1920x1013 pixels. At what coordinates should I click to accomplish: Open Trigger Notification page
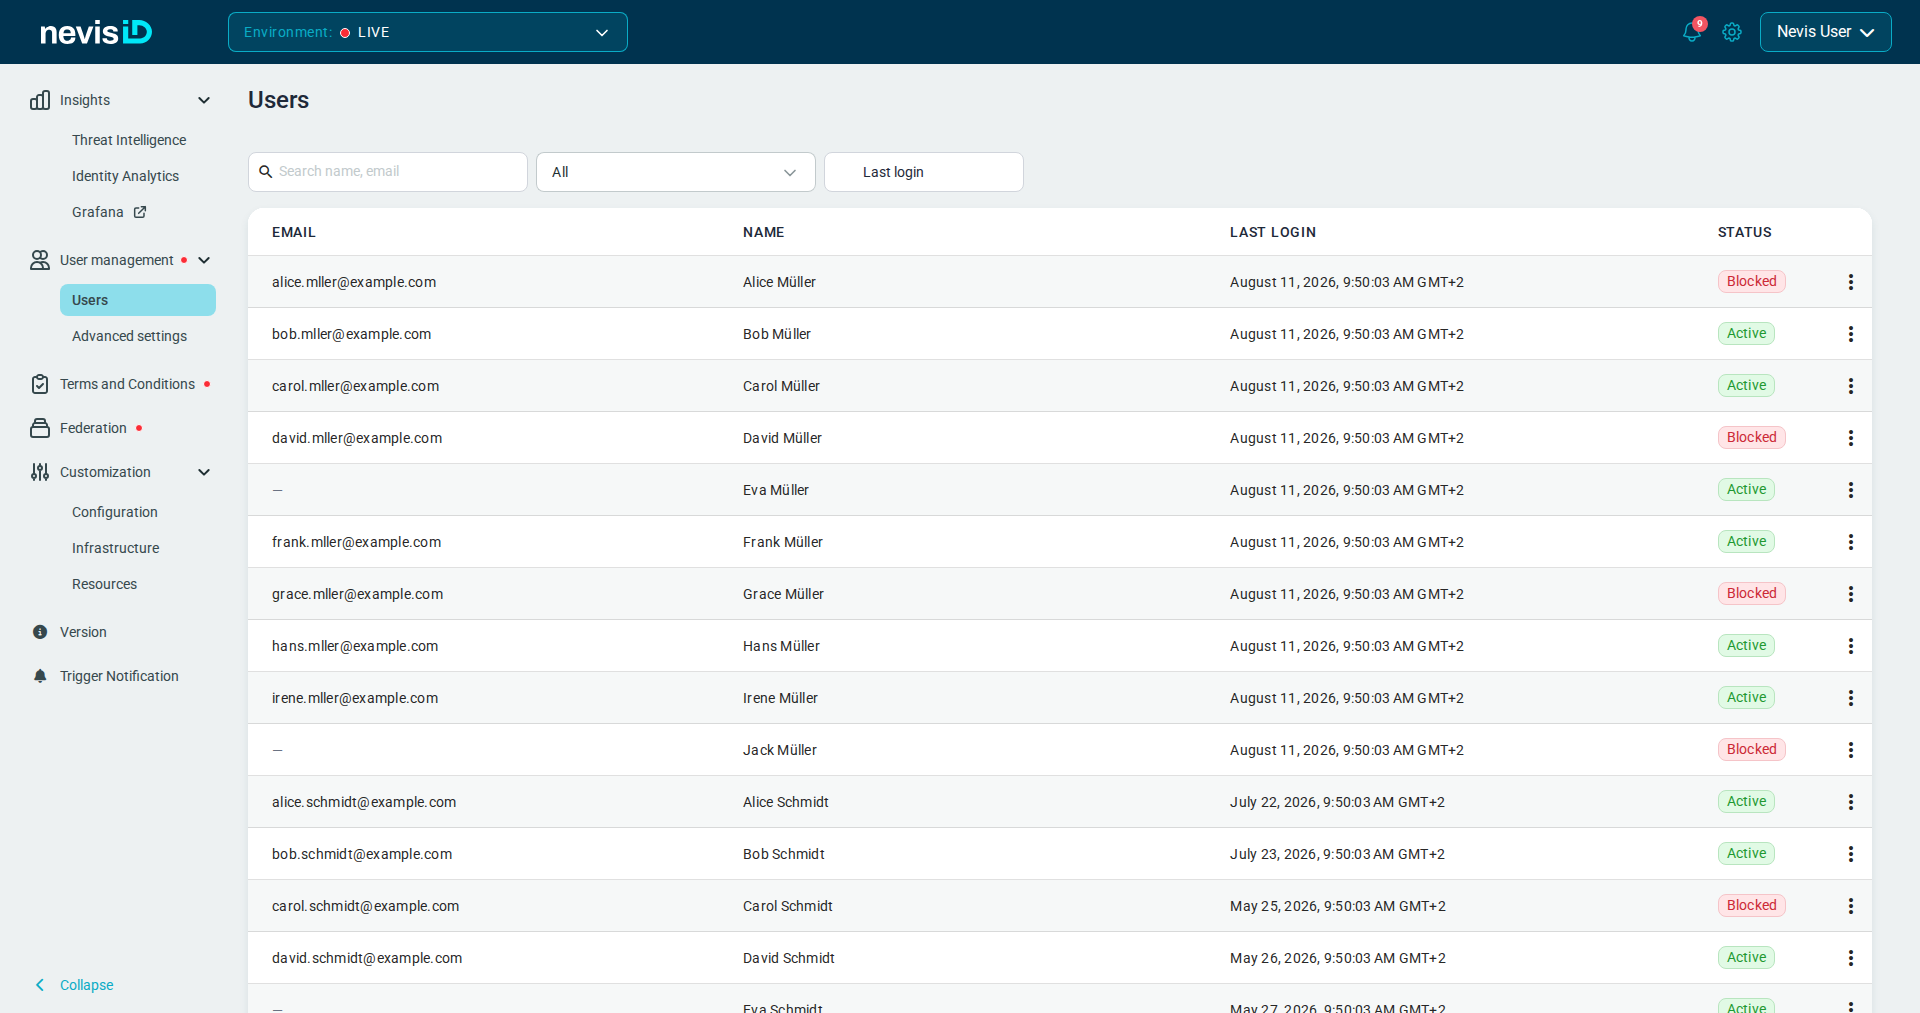point(119,676)
